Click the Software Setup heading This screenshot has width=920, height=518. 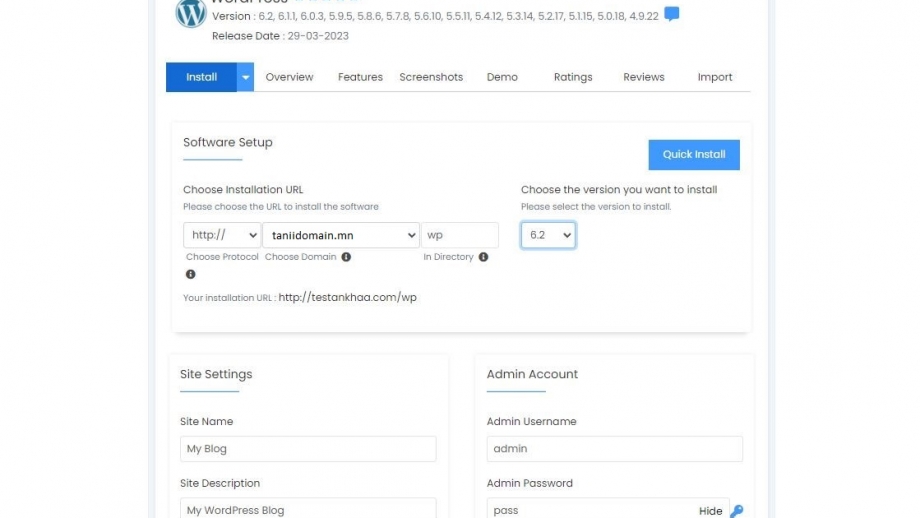tap(228, 143)
